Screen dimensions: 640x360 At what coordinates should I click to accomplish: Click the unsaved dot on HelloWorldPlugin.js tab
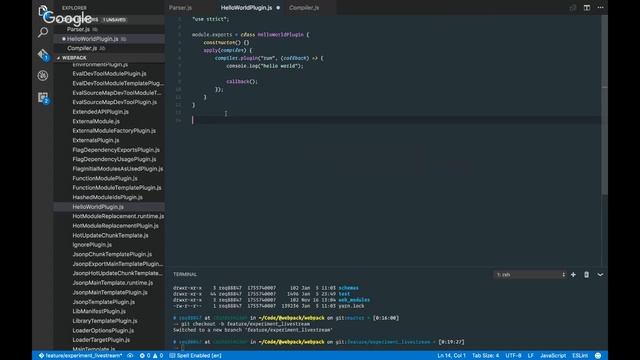[x=278, y=7]
